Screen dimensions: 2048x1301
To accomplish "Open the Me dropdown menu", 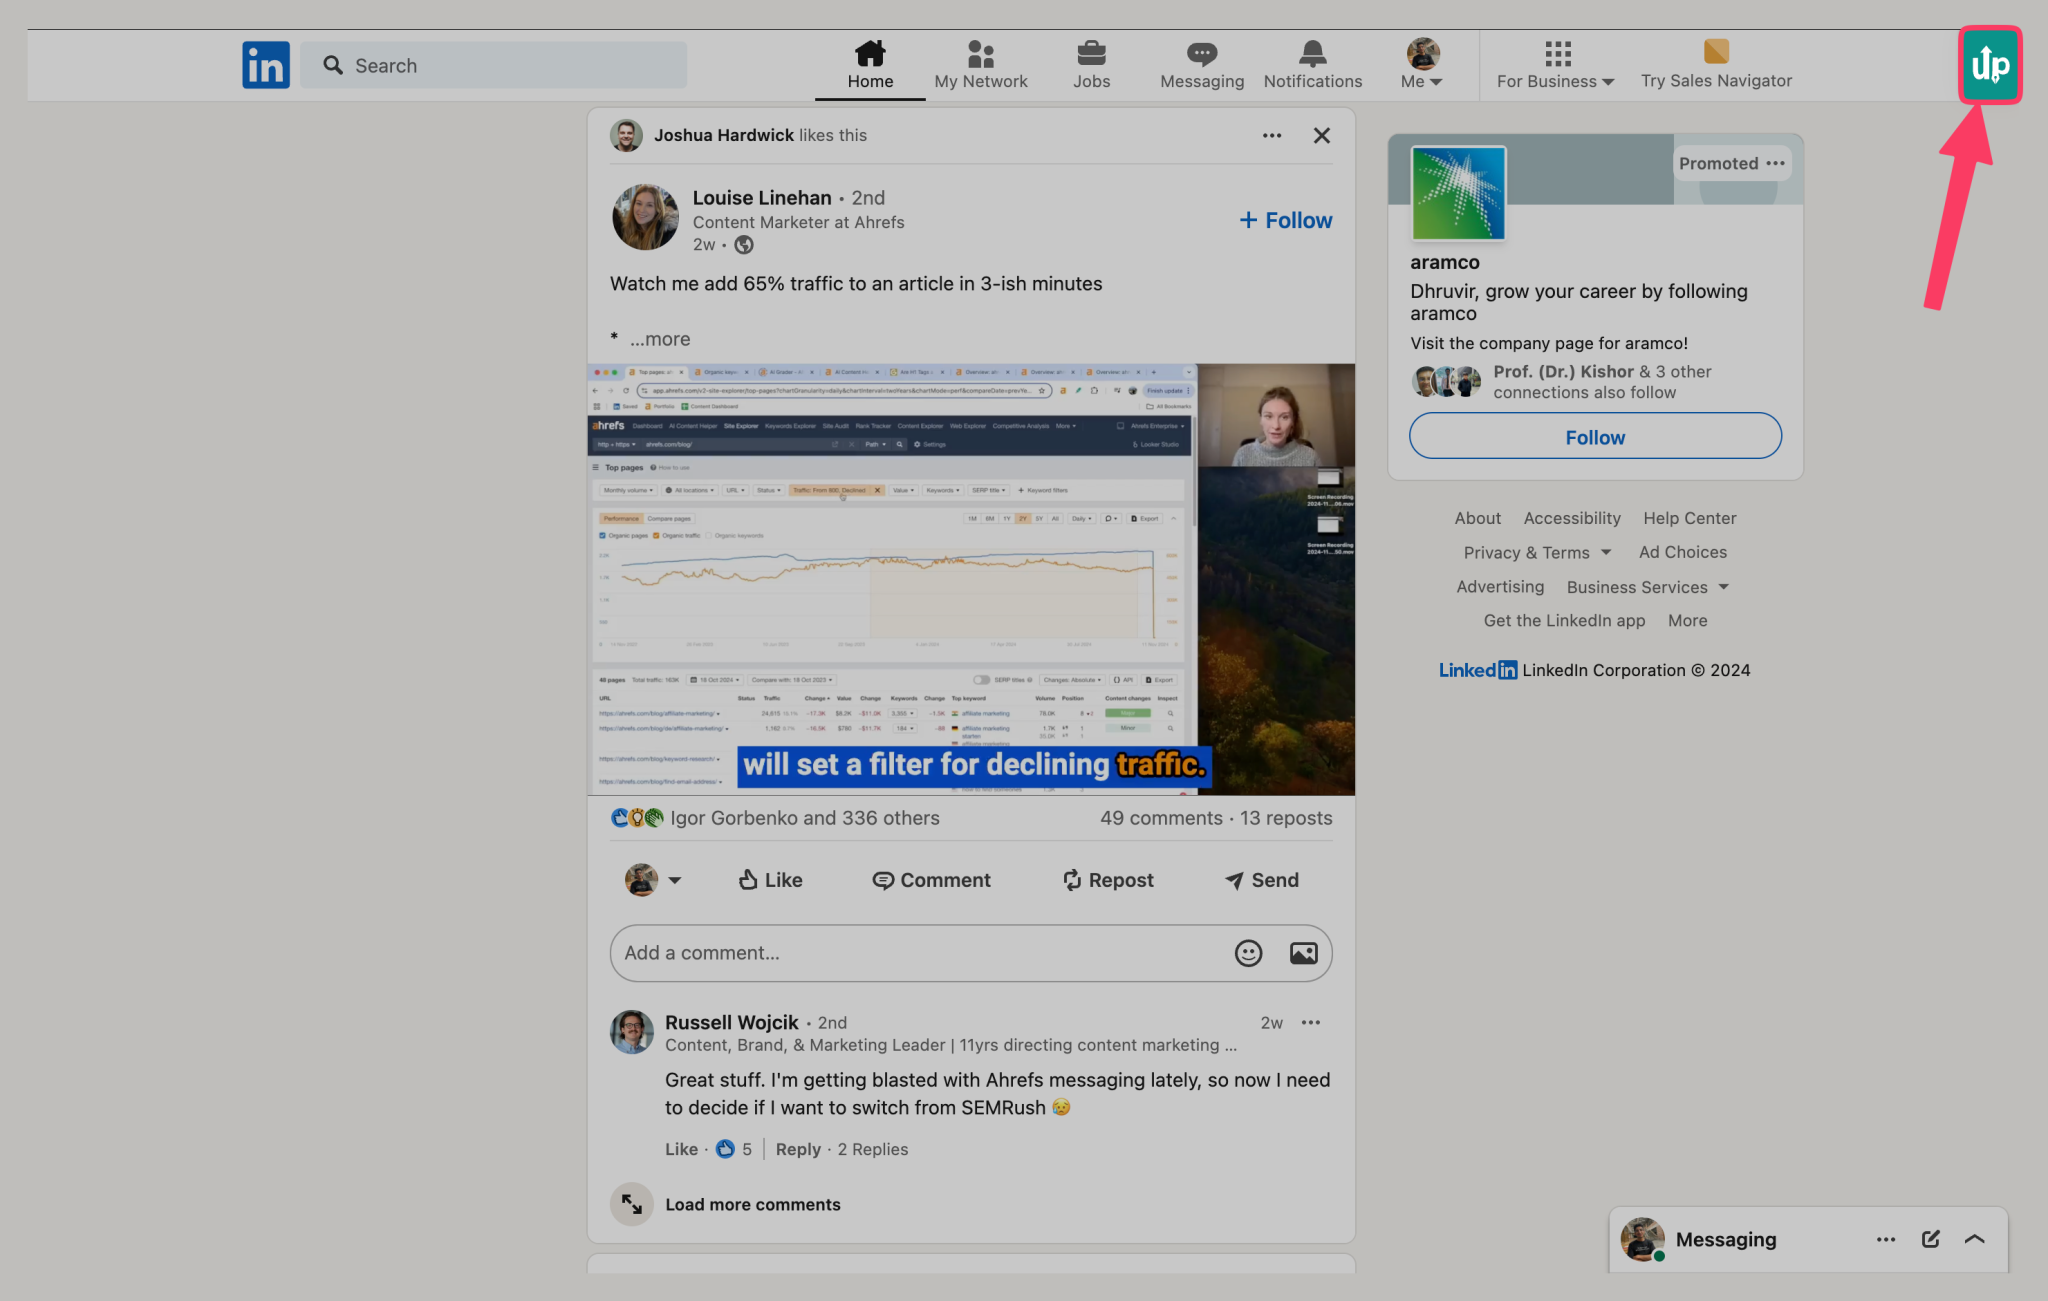I will (1420, 64).
